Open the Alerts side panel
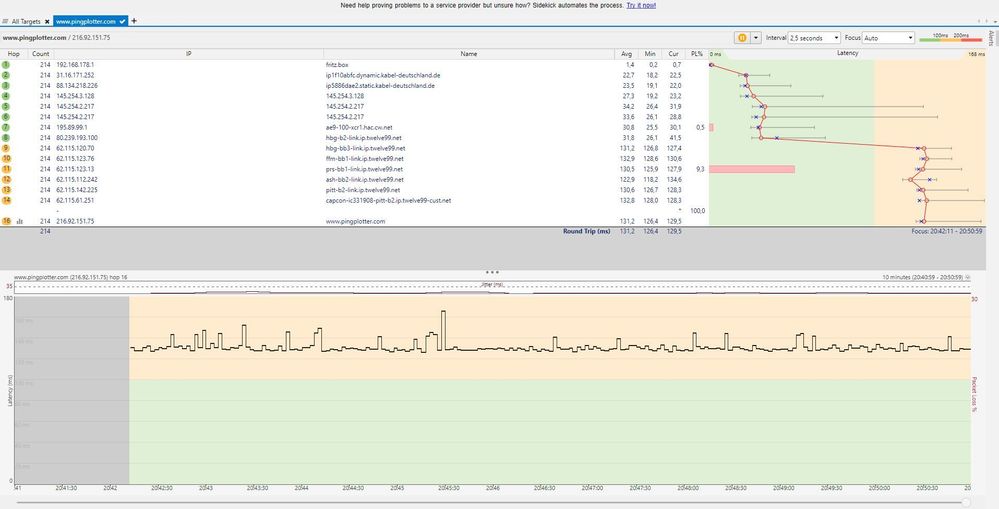The height and width of the screenshot is (509, 999). (x=992, y=38)
